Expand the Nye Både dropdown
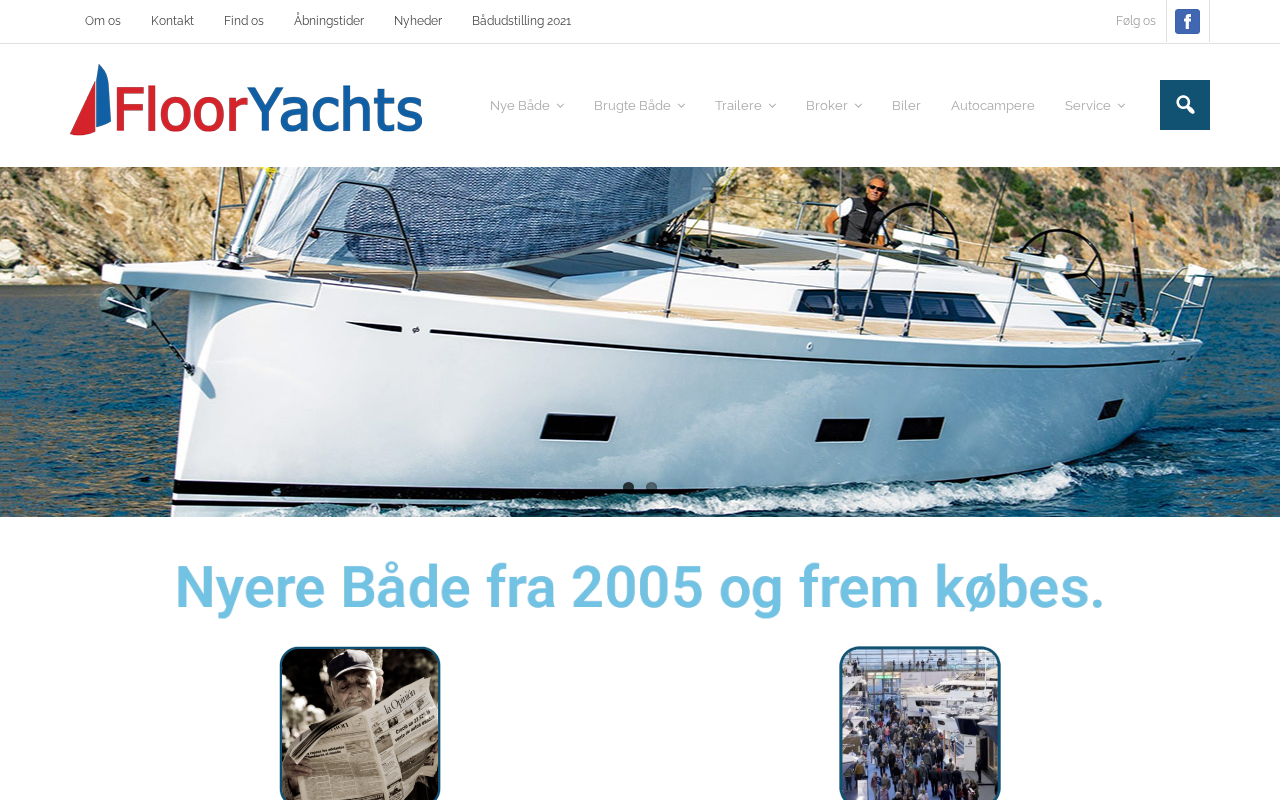1280x800 pixels. tap(527, 105)
